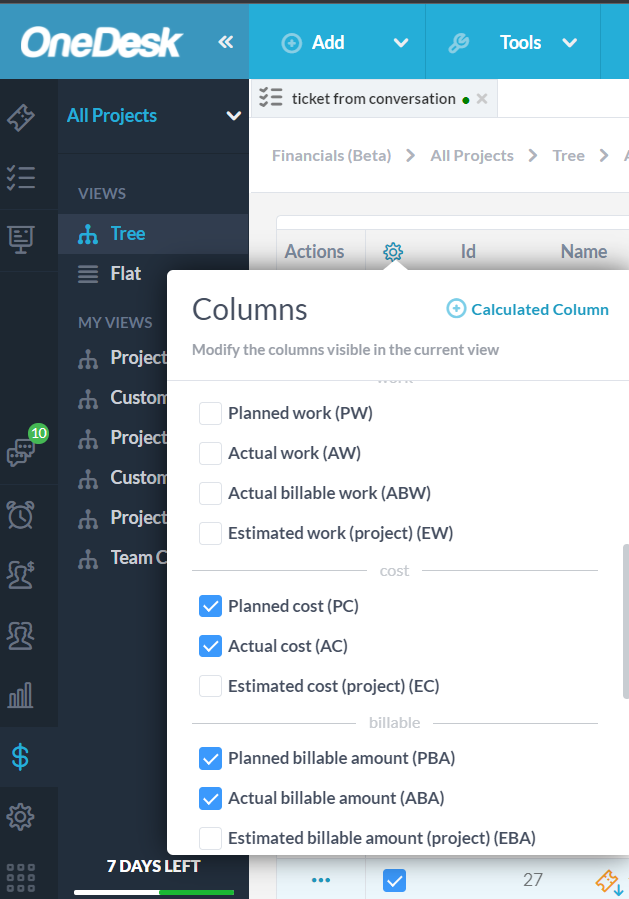Open the Tools dropdown
The image size is (629, 899).
click(569, 43)
